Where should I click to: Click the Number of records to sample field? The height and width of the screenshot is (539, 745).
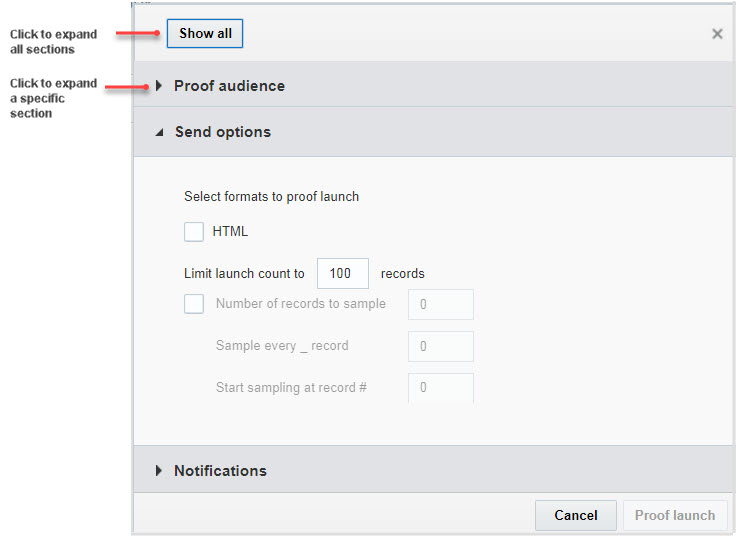[x=440, y=304]
